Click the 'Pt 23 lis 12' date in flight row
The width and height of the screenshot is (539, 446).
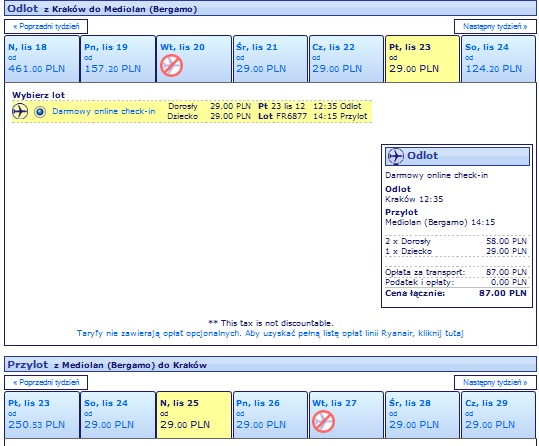point(282,106)
